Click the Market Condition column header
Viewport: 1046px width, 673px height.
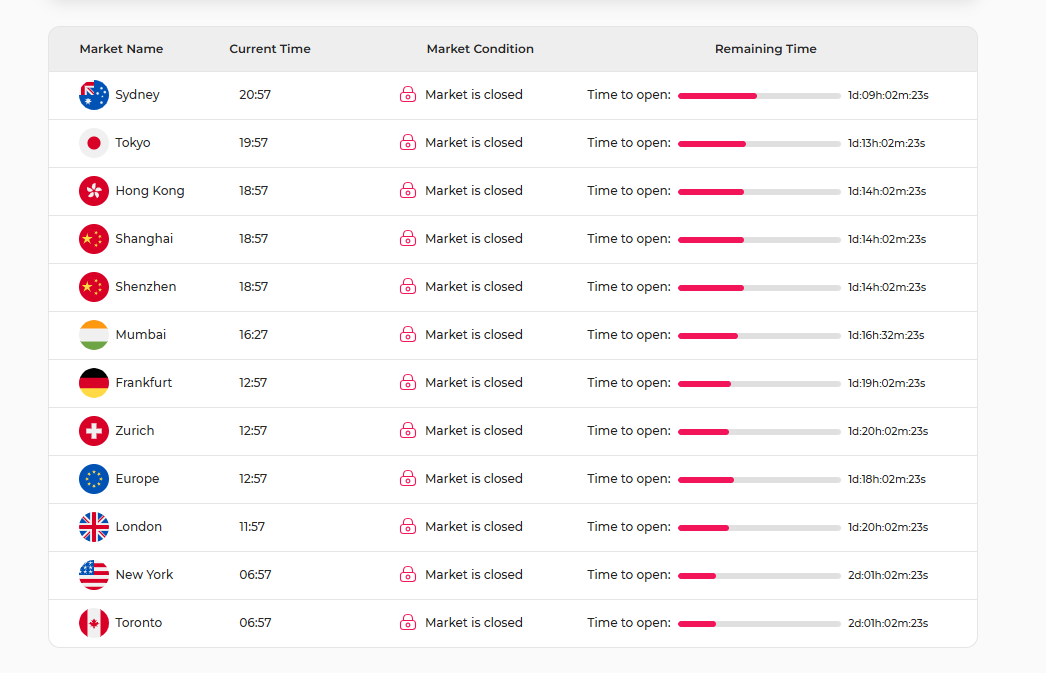tap(480, 49)
